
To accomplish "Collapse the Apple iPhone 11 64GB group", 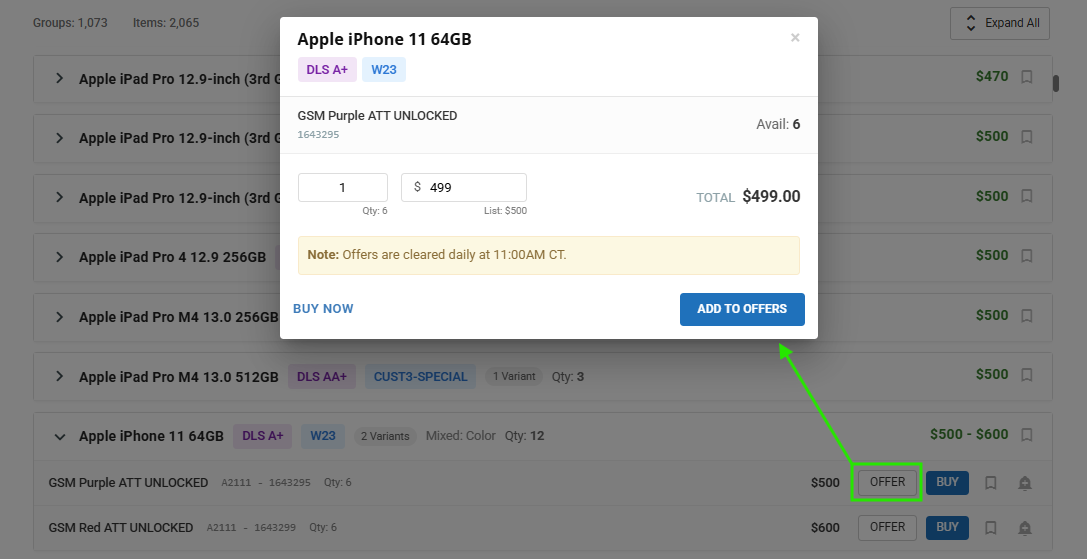I will point(60,436).
